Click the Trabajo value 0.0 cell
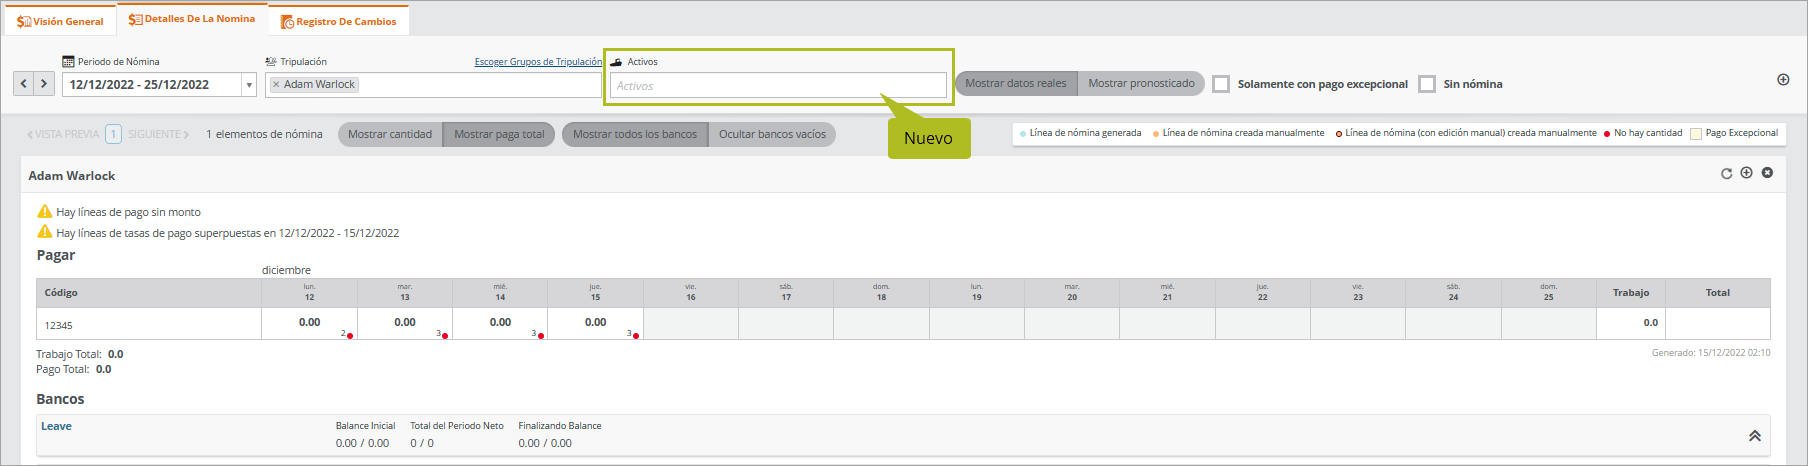The height and width of the screenshot is (466, 1808). pos(1631,323)
